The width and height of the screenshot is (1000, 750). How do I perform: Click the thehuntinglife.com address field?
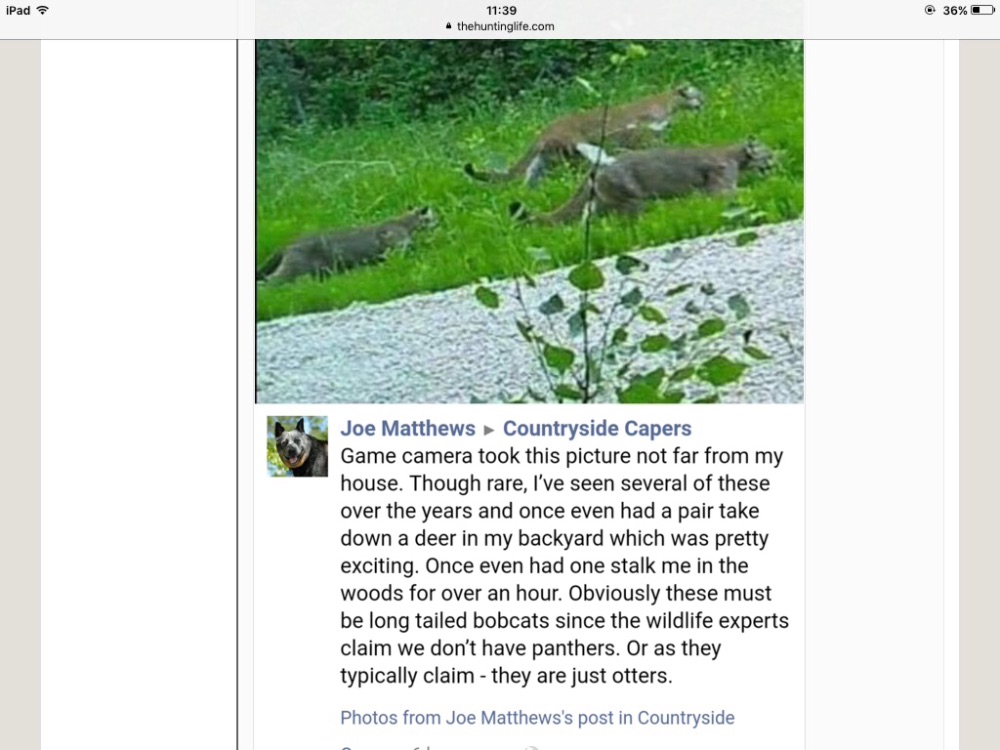pyautogui.click(x=500, y=26)
